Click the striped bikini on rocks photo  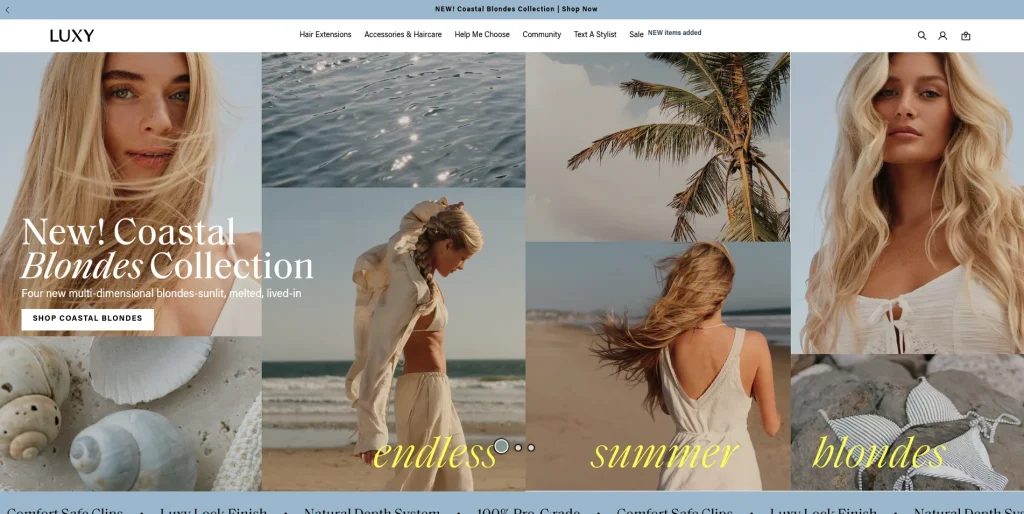[x=907, y=423]
